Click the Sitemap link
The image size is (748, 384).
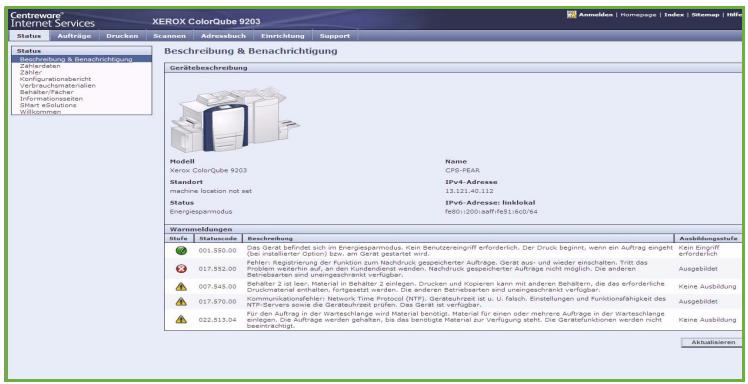point(705,15)
